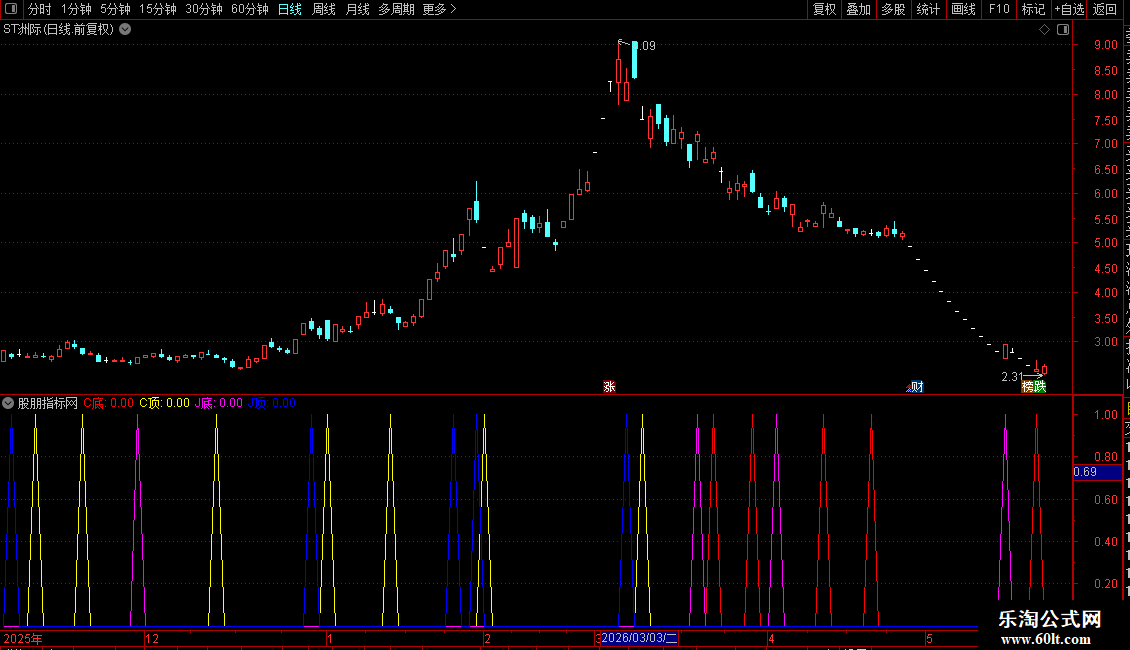The width and height of the screenshot is (1130, 650).
Task: Expand the 股朋指标网 indicator dropdown arrow
Action: 8,403
